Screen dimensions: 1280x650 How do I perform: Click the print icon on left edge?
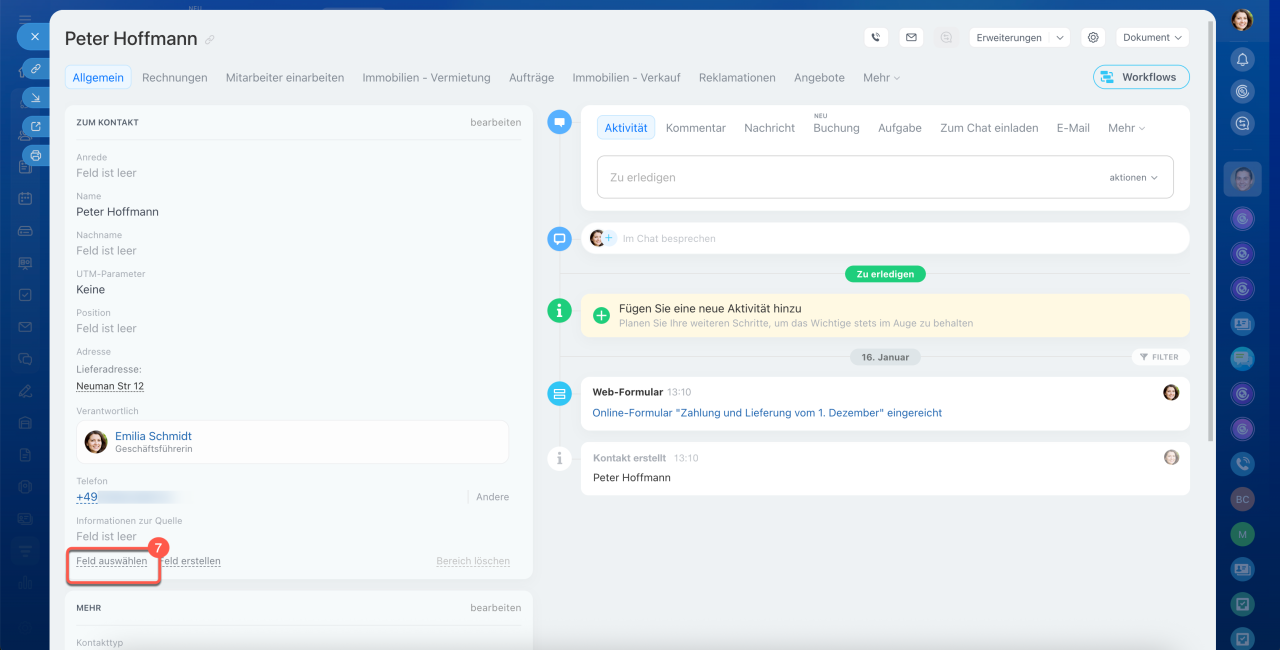pyautogui.click(x=36, y=156)
